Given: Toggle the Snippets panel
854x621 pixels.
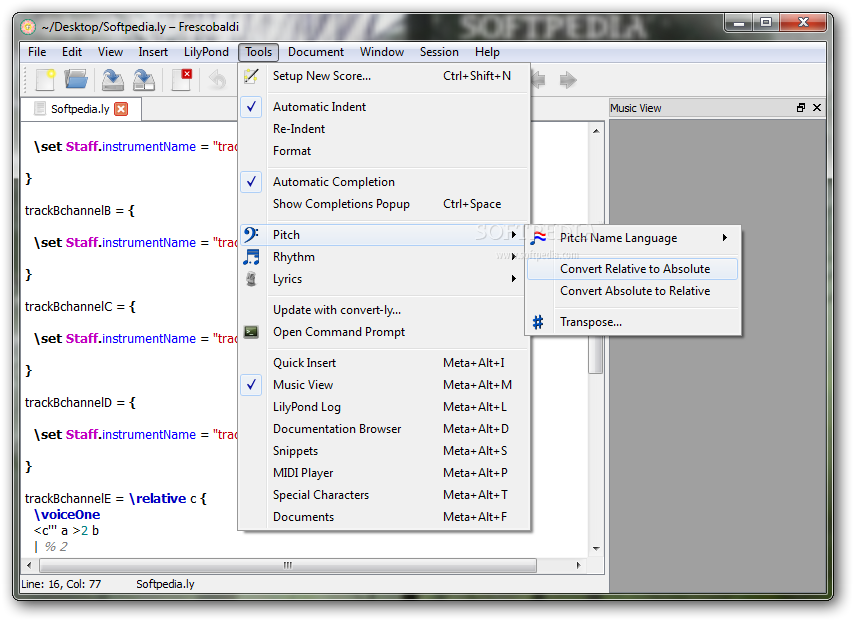Looking at the screenshot, I should tap(385, 451).
